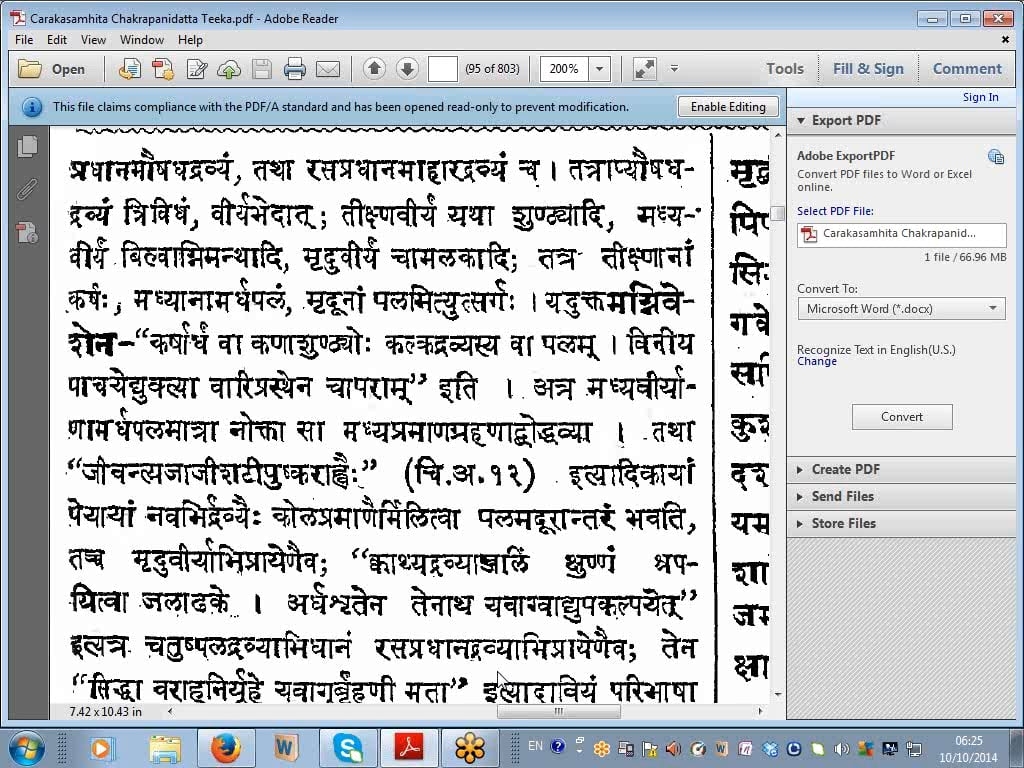Switch to the Fill & Sign tab

[868, 69]
